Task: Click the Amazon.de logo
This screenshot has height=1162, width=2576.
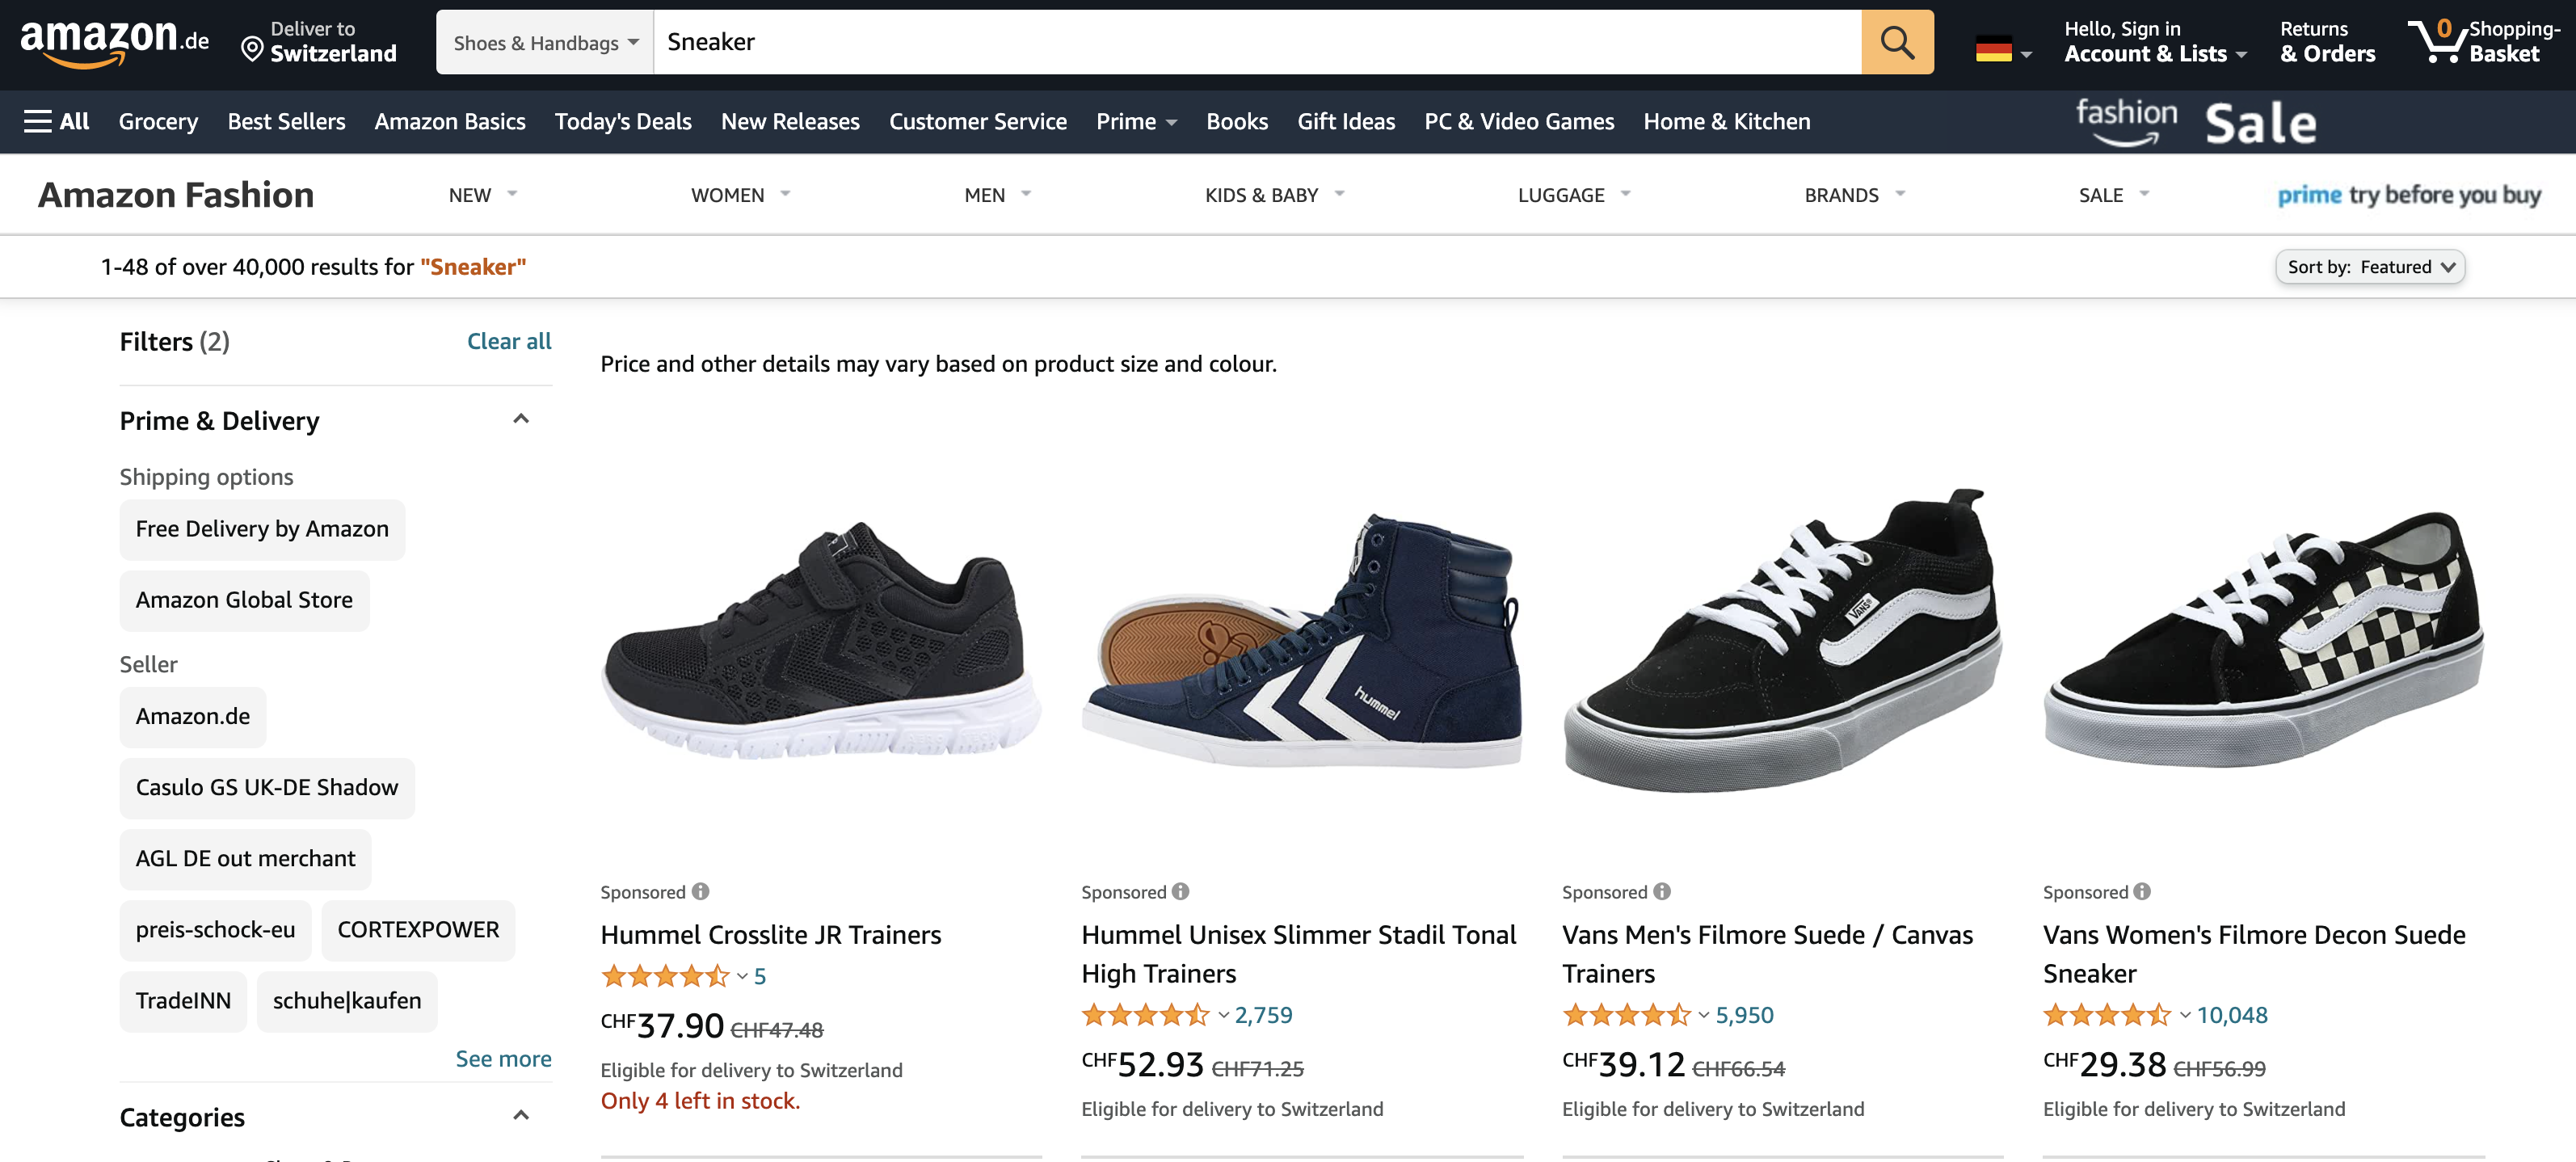Action: (114, 42)
